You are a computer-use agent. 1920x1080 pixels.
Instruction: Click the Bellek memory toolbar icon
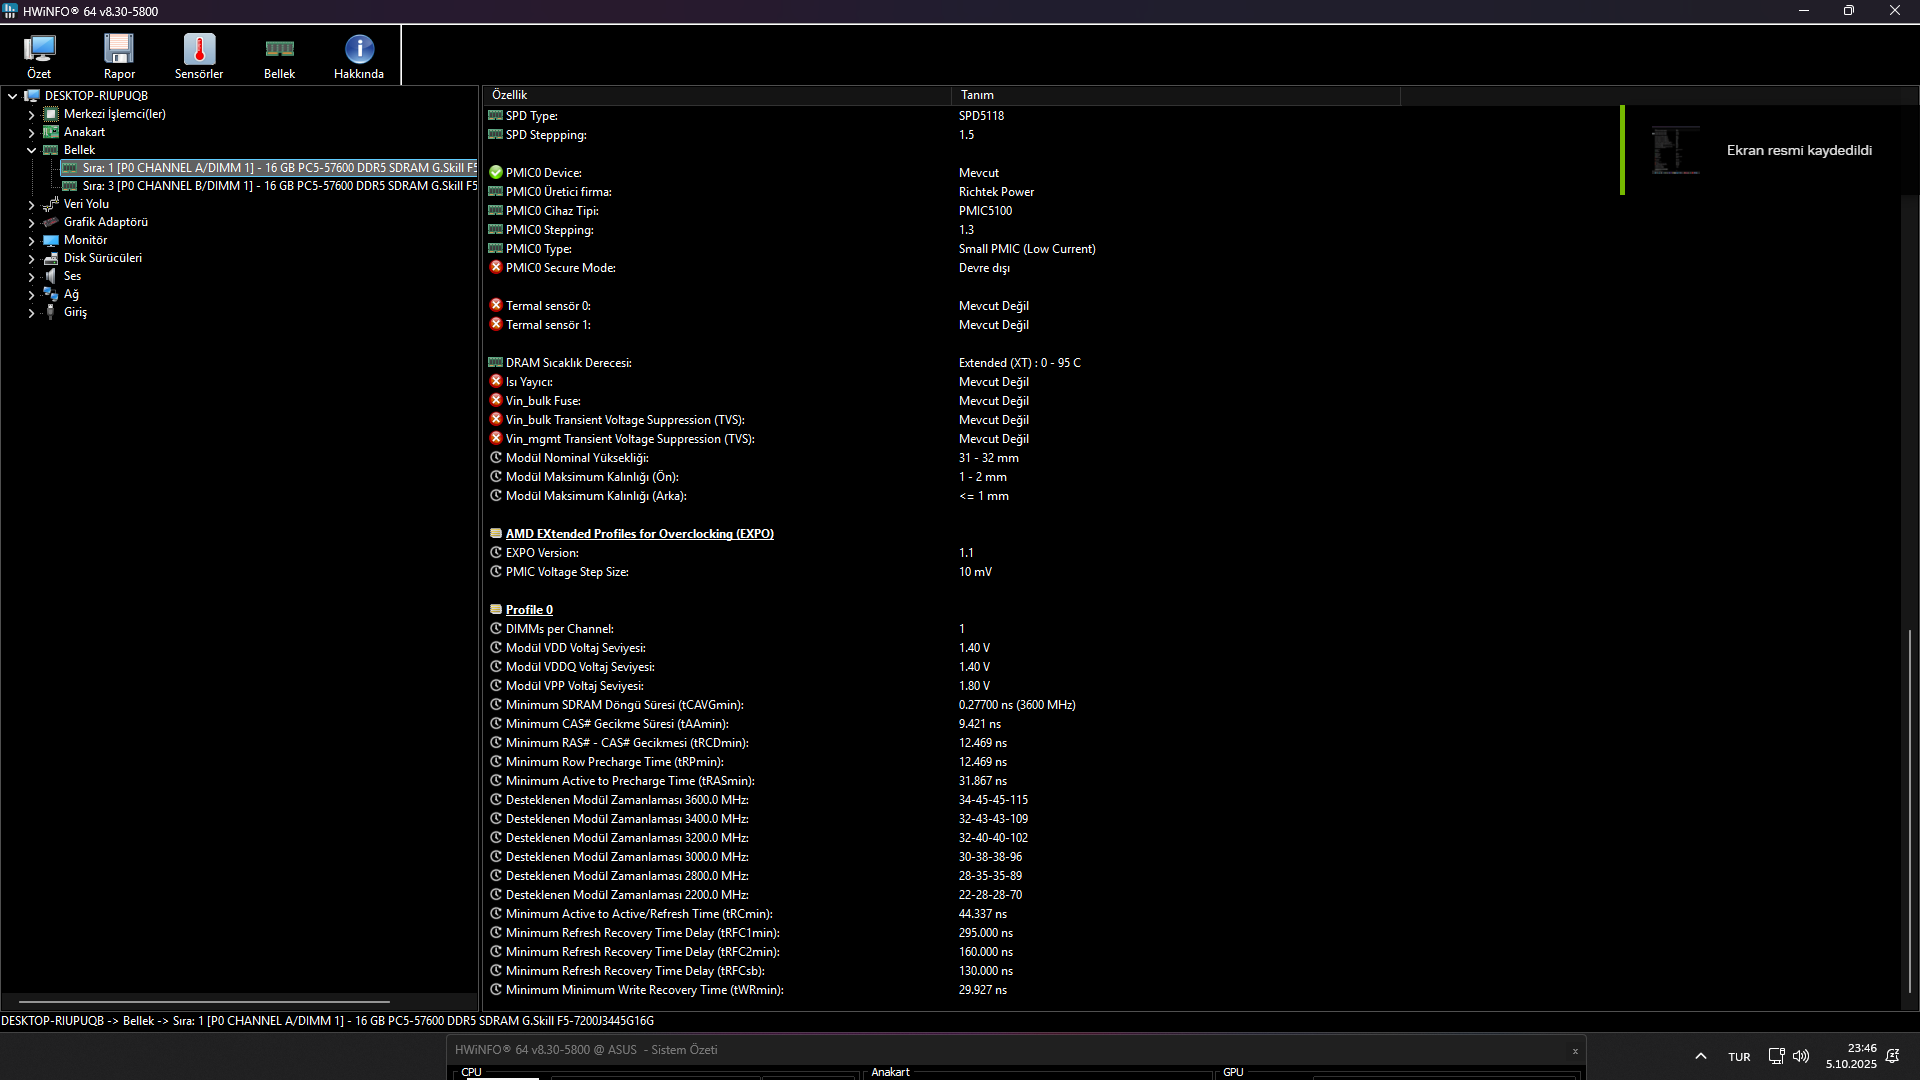point(279,48)
